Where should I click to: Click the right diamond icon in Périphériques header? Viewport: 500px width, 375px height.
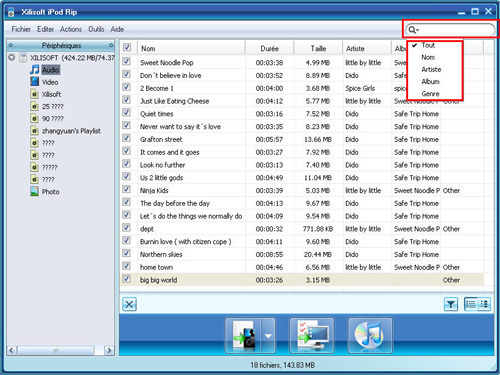[111, 45]
